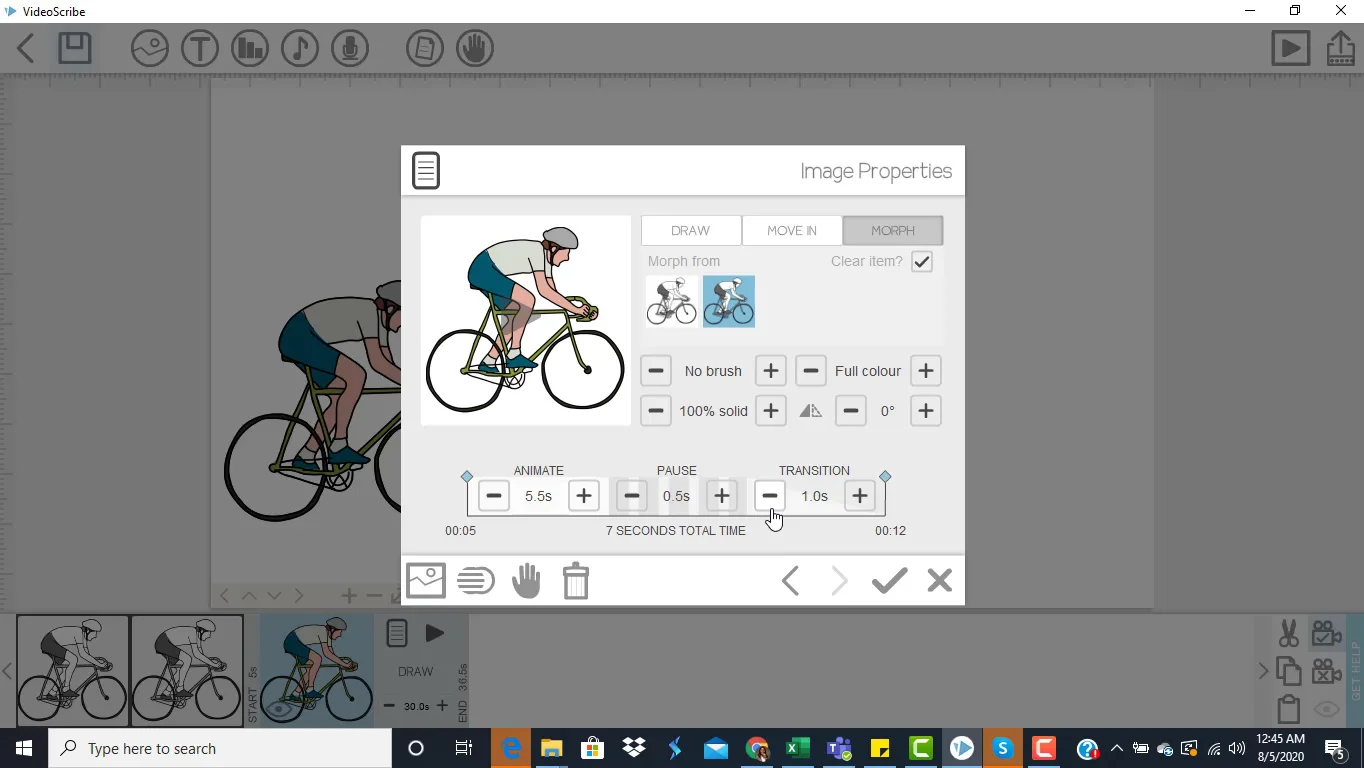Click the flip image icon
The width and height of the screenshot is (1364, 768).
811,411
